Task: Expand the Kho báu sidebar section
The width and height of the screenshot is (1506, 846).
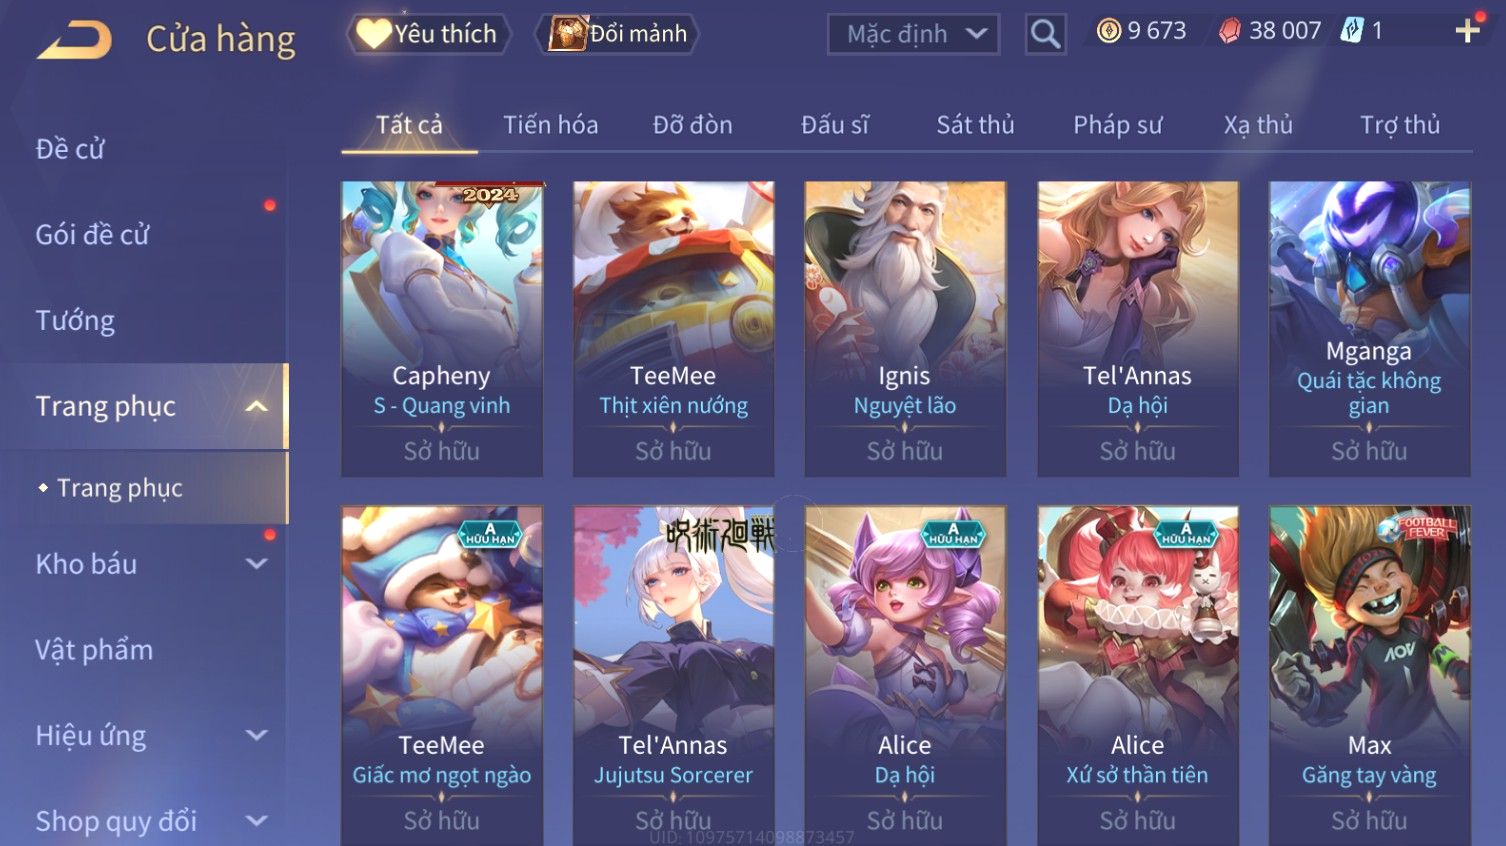Action: coord(257,564)
